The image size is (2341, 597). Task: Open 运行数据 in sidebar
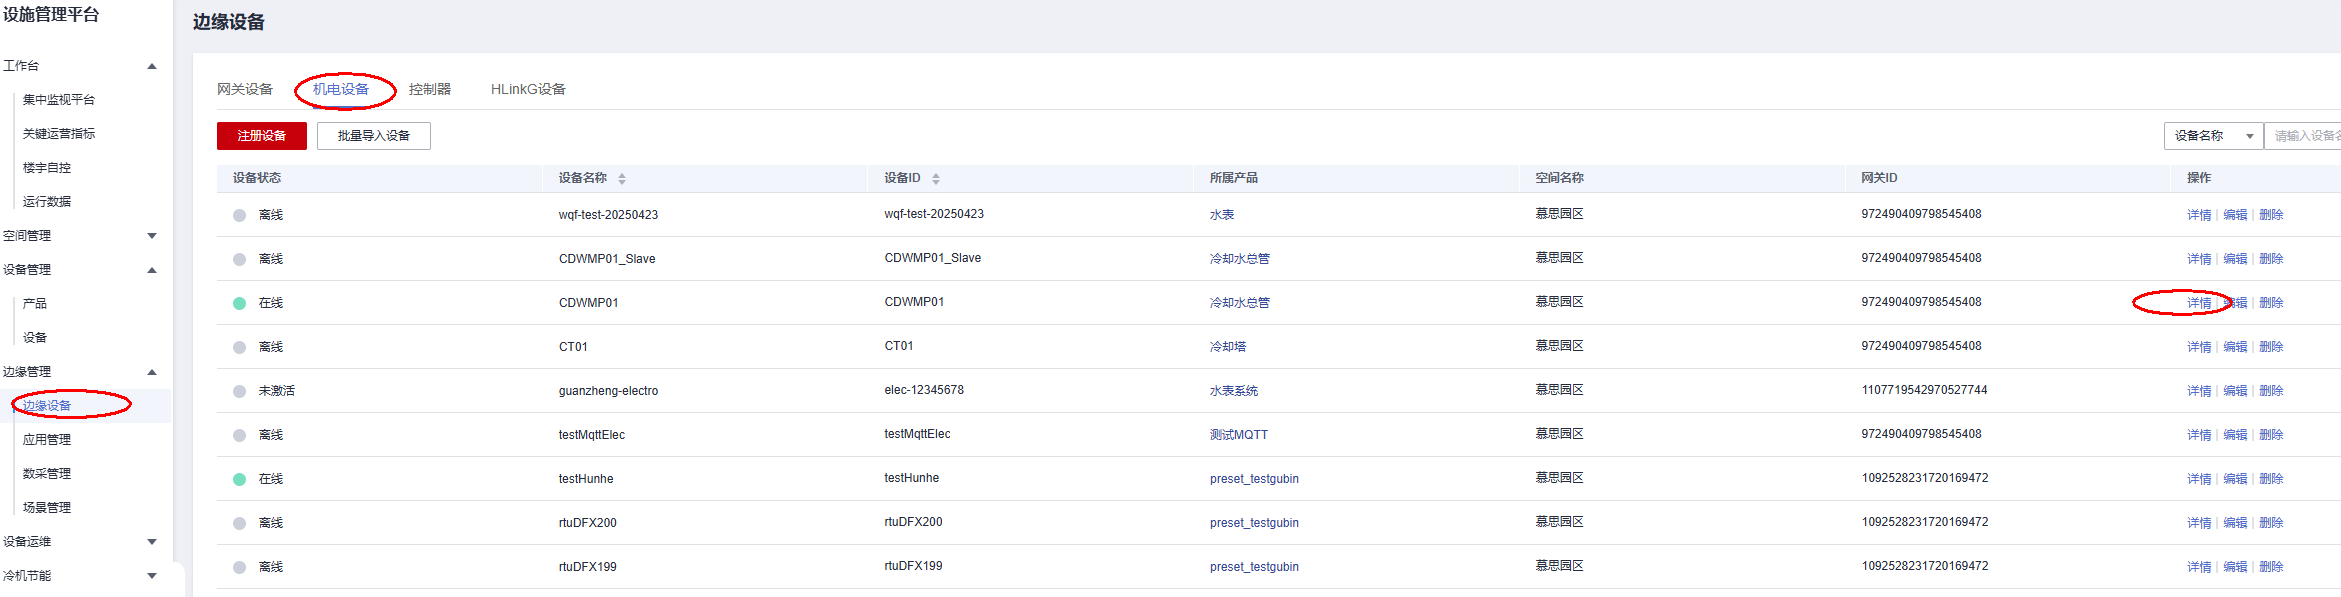click(x=47, y=202)
